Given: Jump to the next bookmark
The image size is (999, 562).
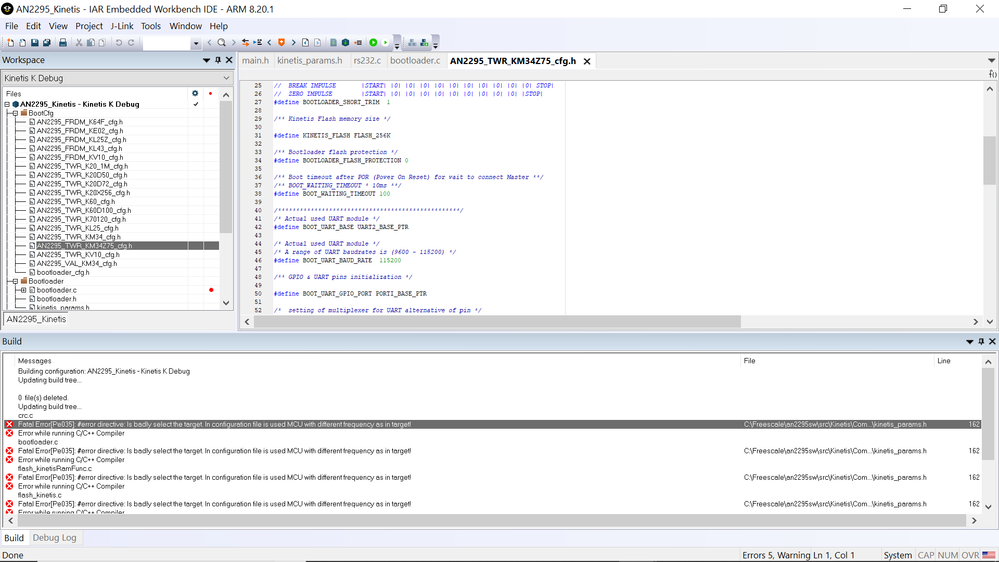Looking at the screenshot, I should 293,43.
